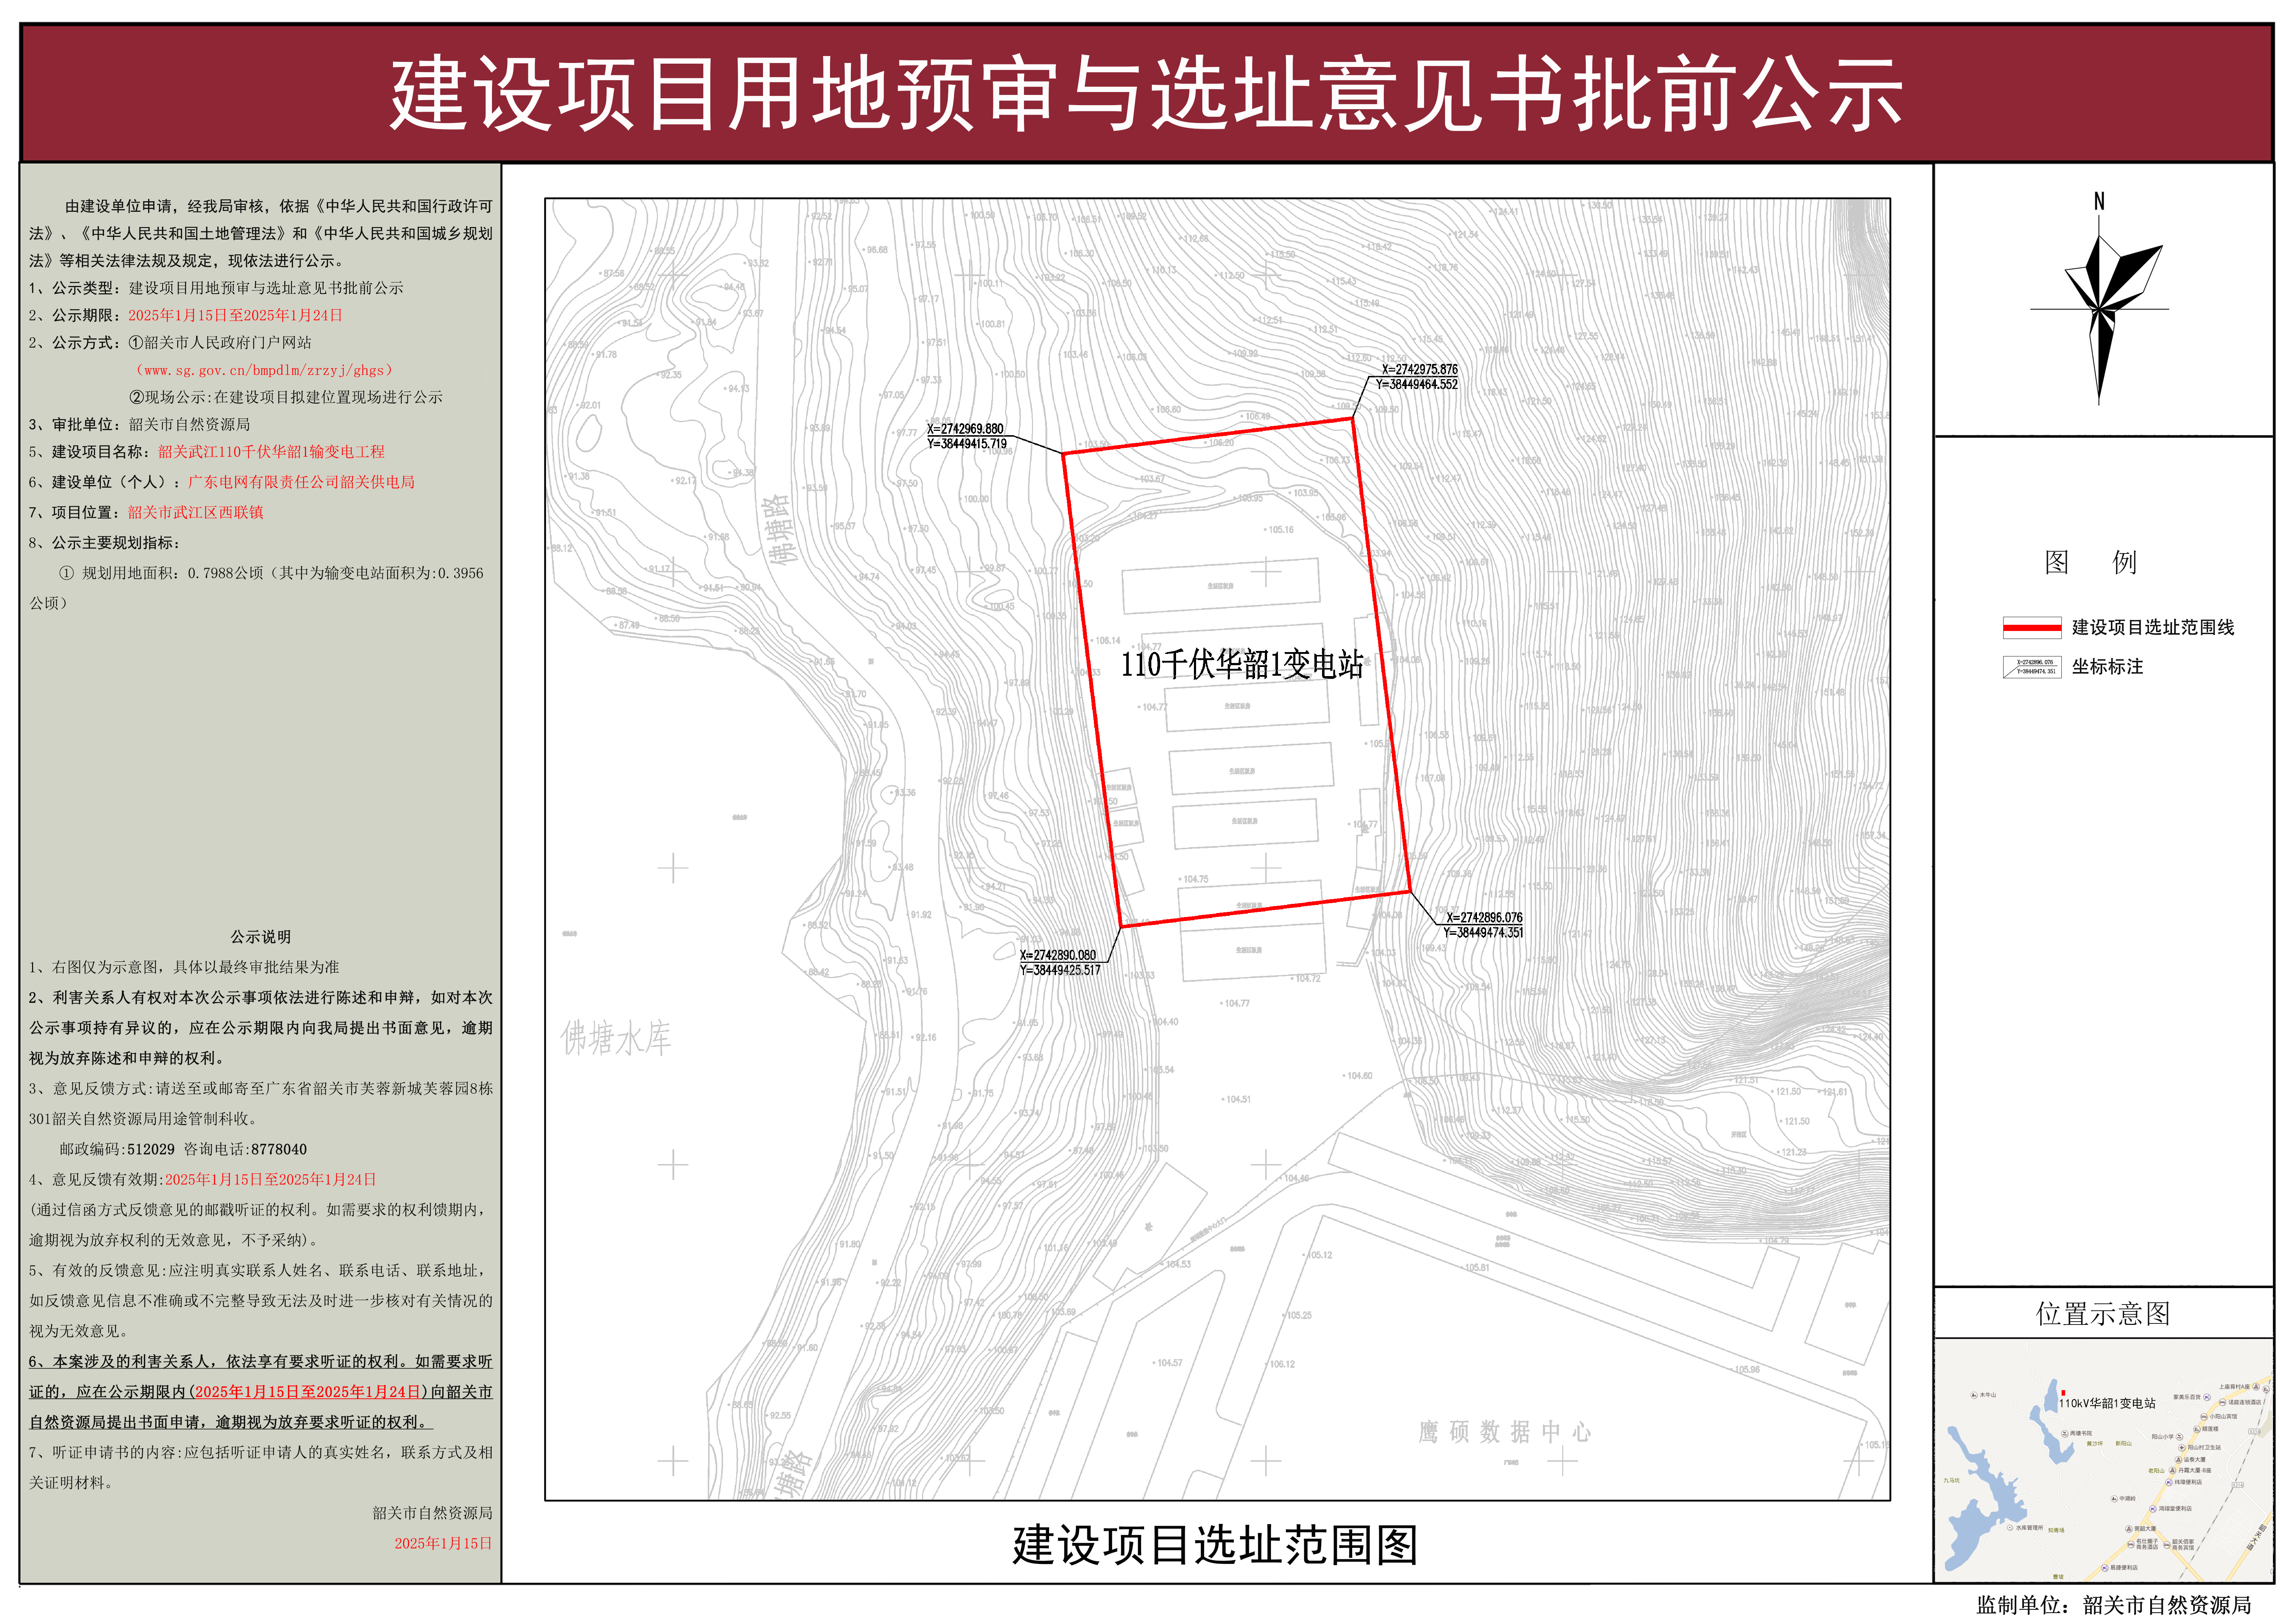Click the 意见反馈有效期 date line
The height and width of the screenshot is (1624, 2295).
coord(203,1180)
